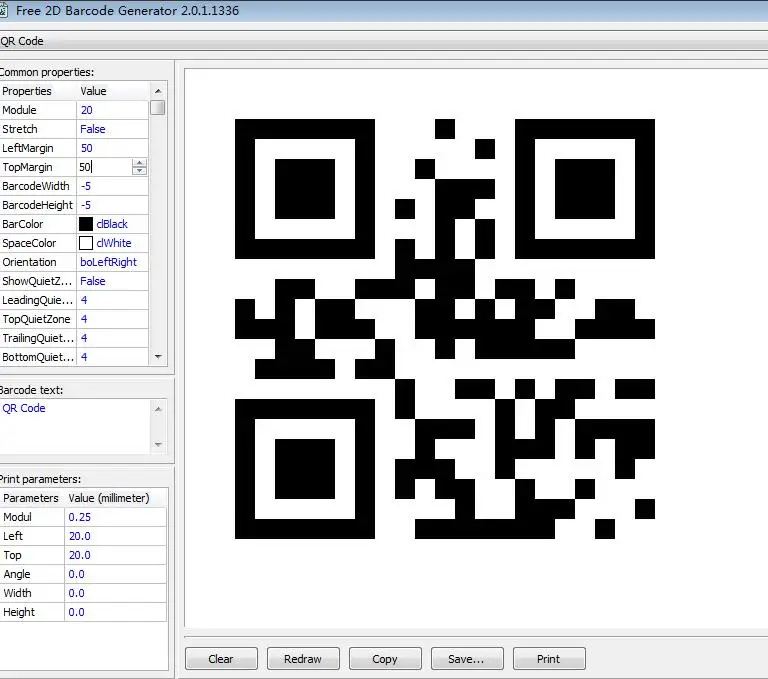Viewport: 768px width, 679px height.
Task: Click the barcode text scroll down arrow
Action: tap(158, 444)
